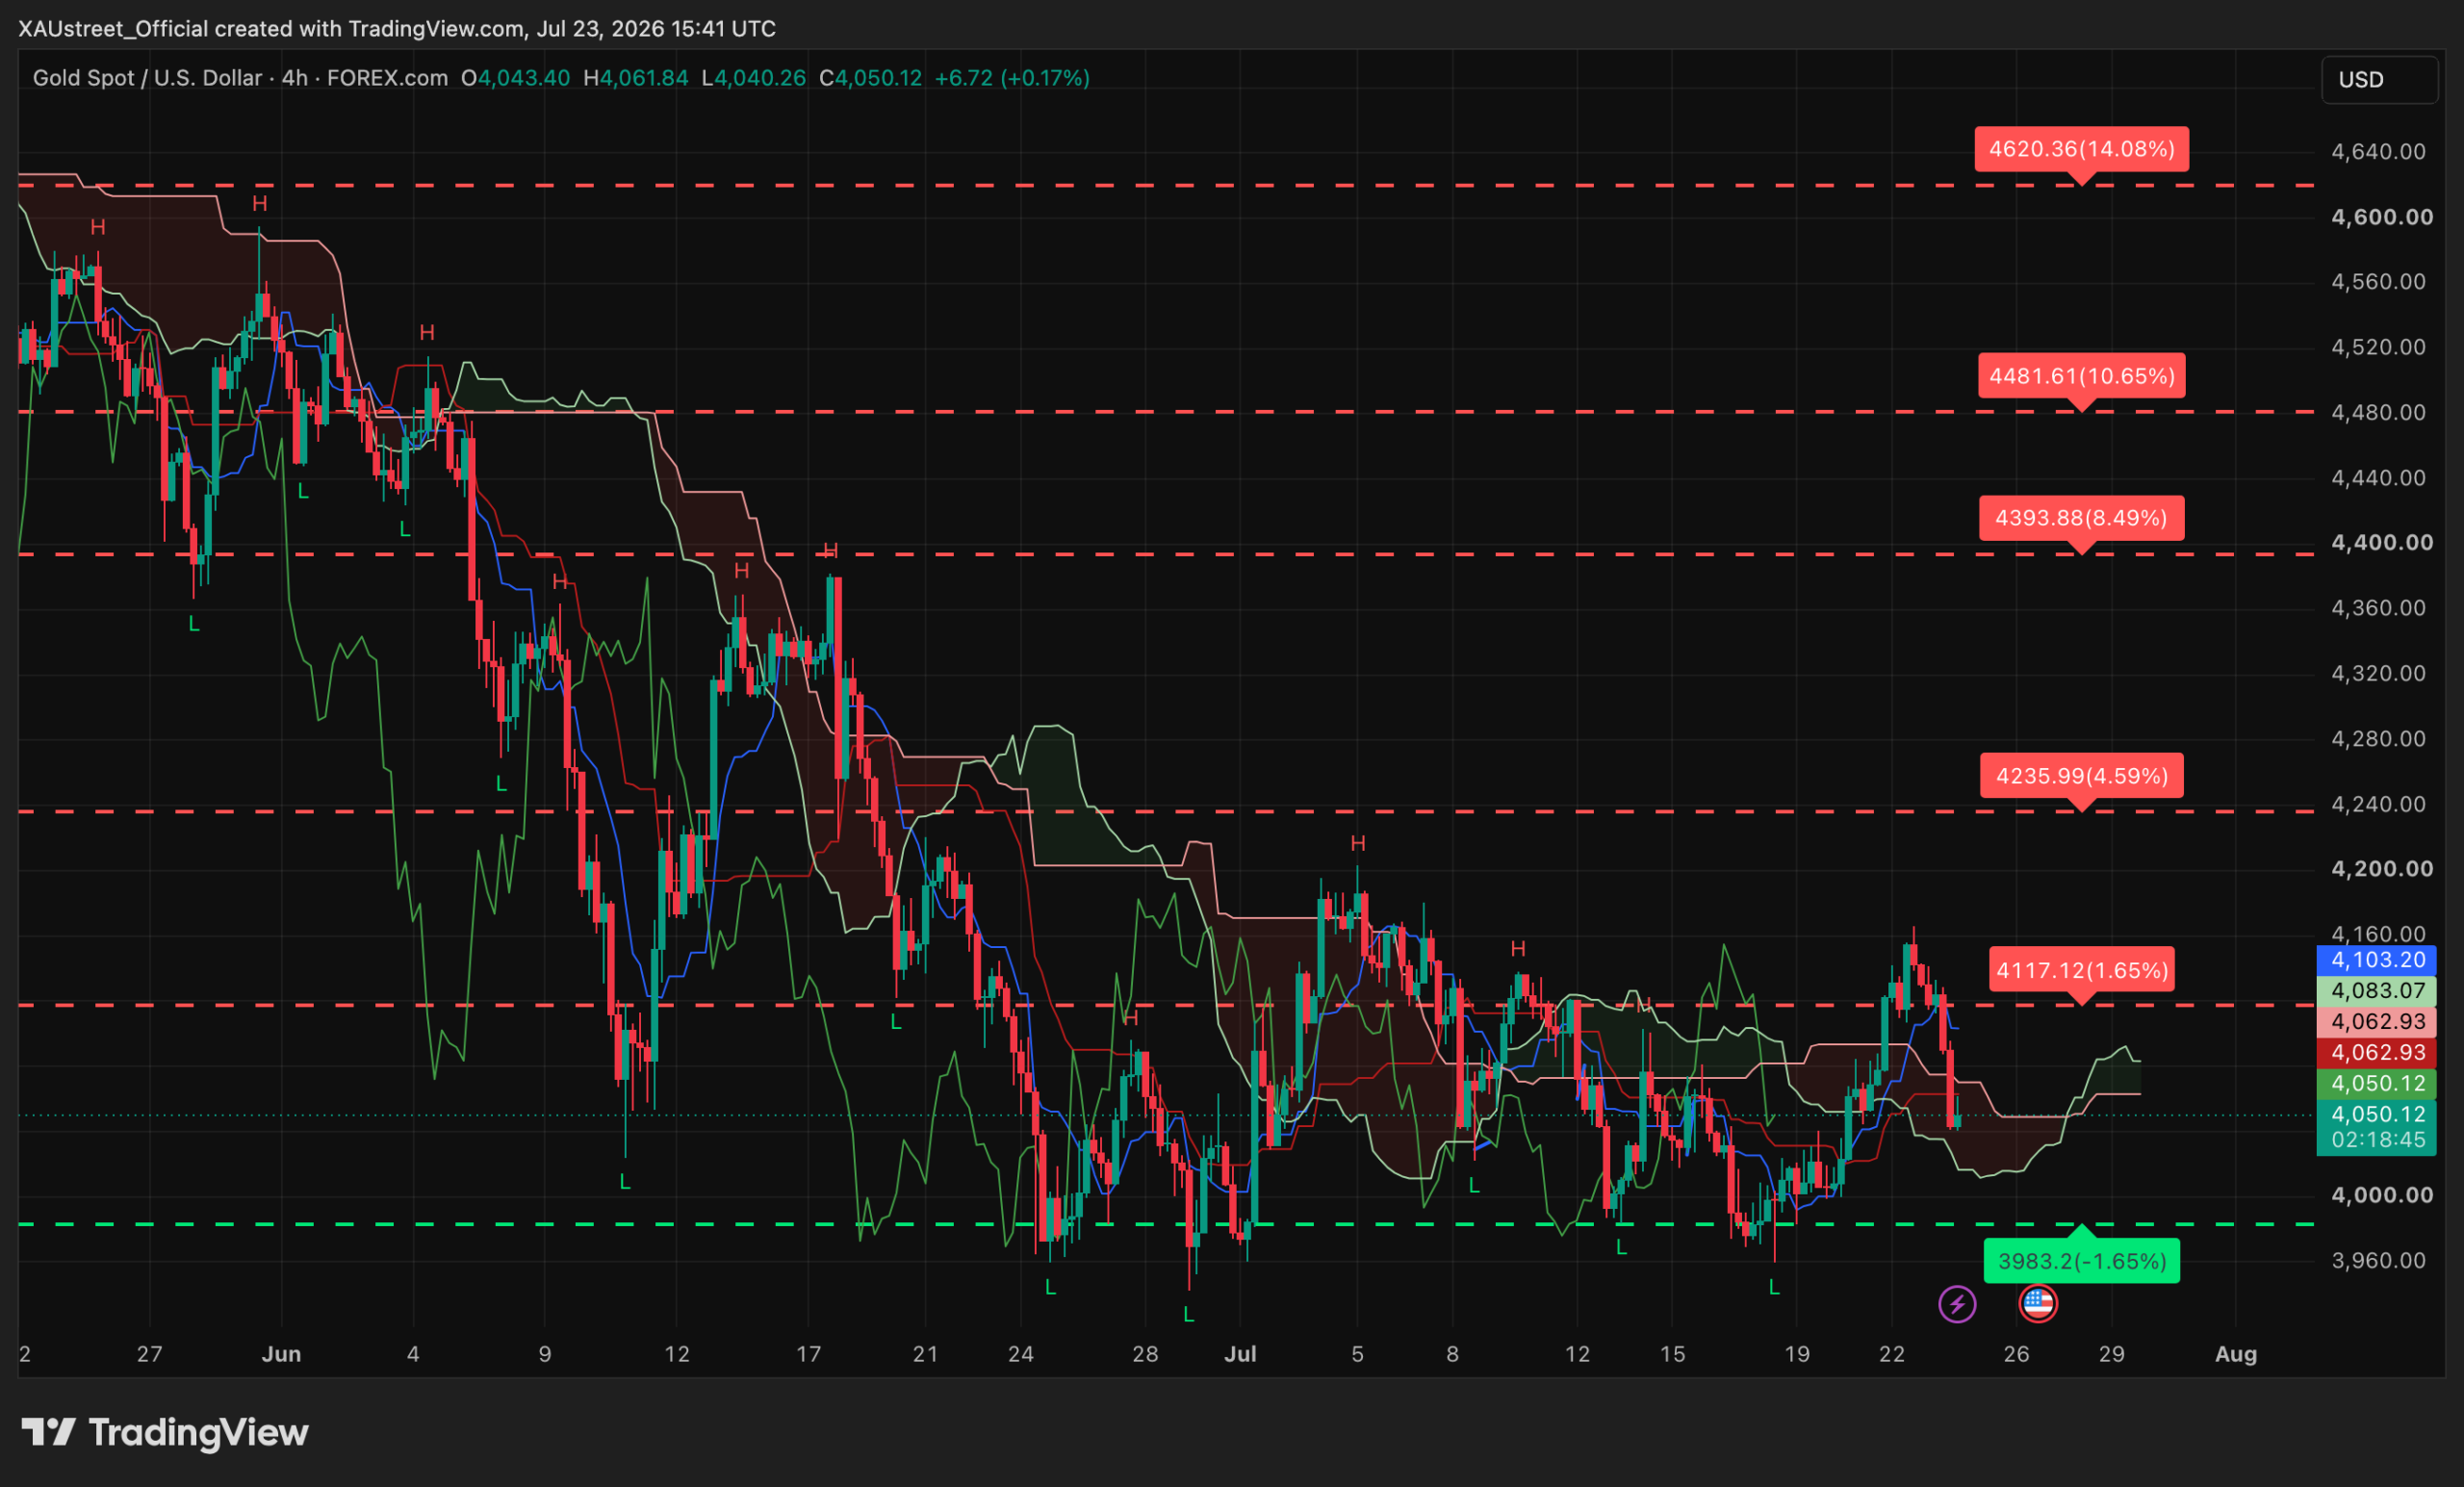Click the TradingView logo at bottom
This screenshot has width=2464, height=1487.
point(165,1432)
